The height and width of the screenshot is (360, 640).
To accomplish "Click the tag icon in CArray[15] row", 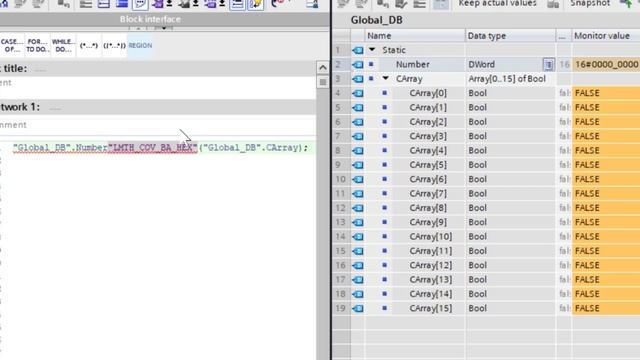I will point(358,308).
